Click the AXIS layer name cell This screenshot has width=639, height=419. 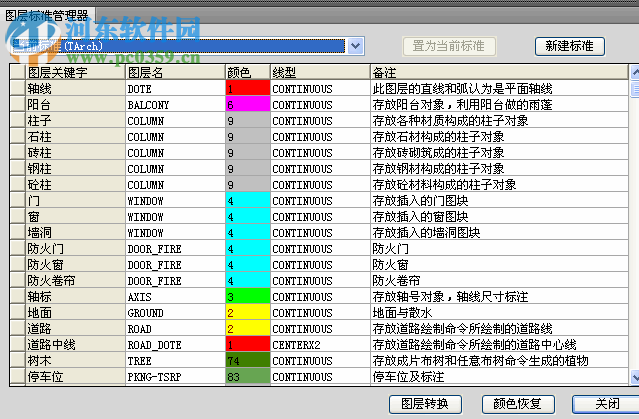pos(175,297)
